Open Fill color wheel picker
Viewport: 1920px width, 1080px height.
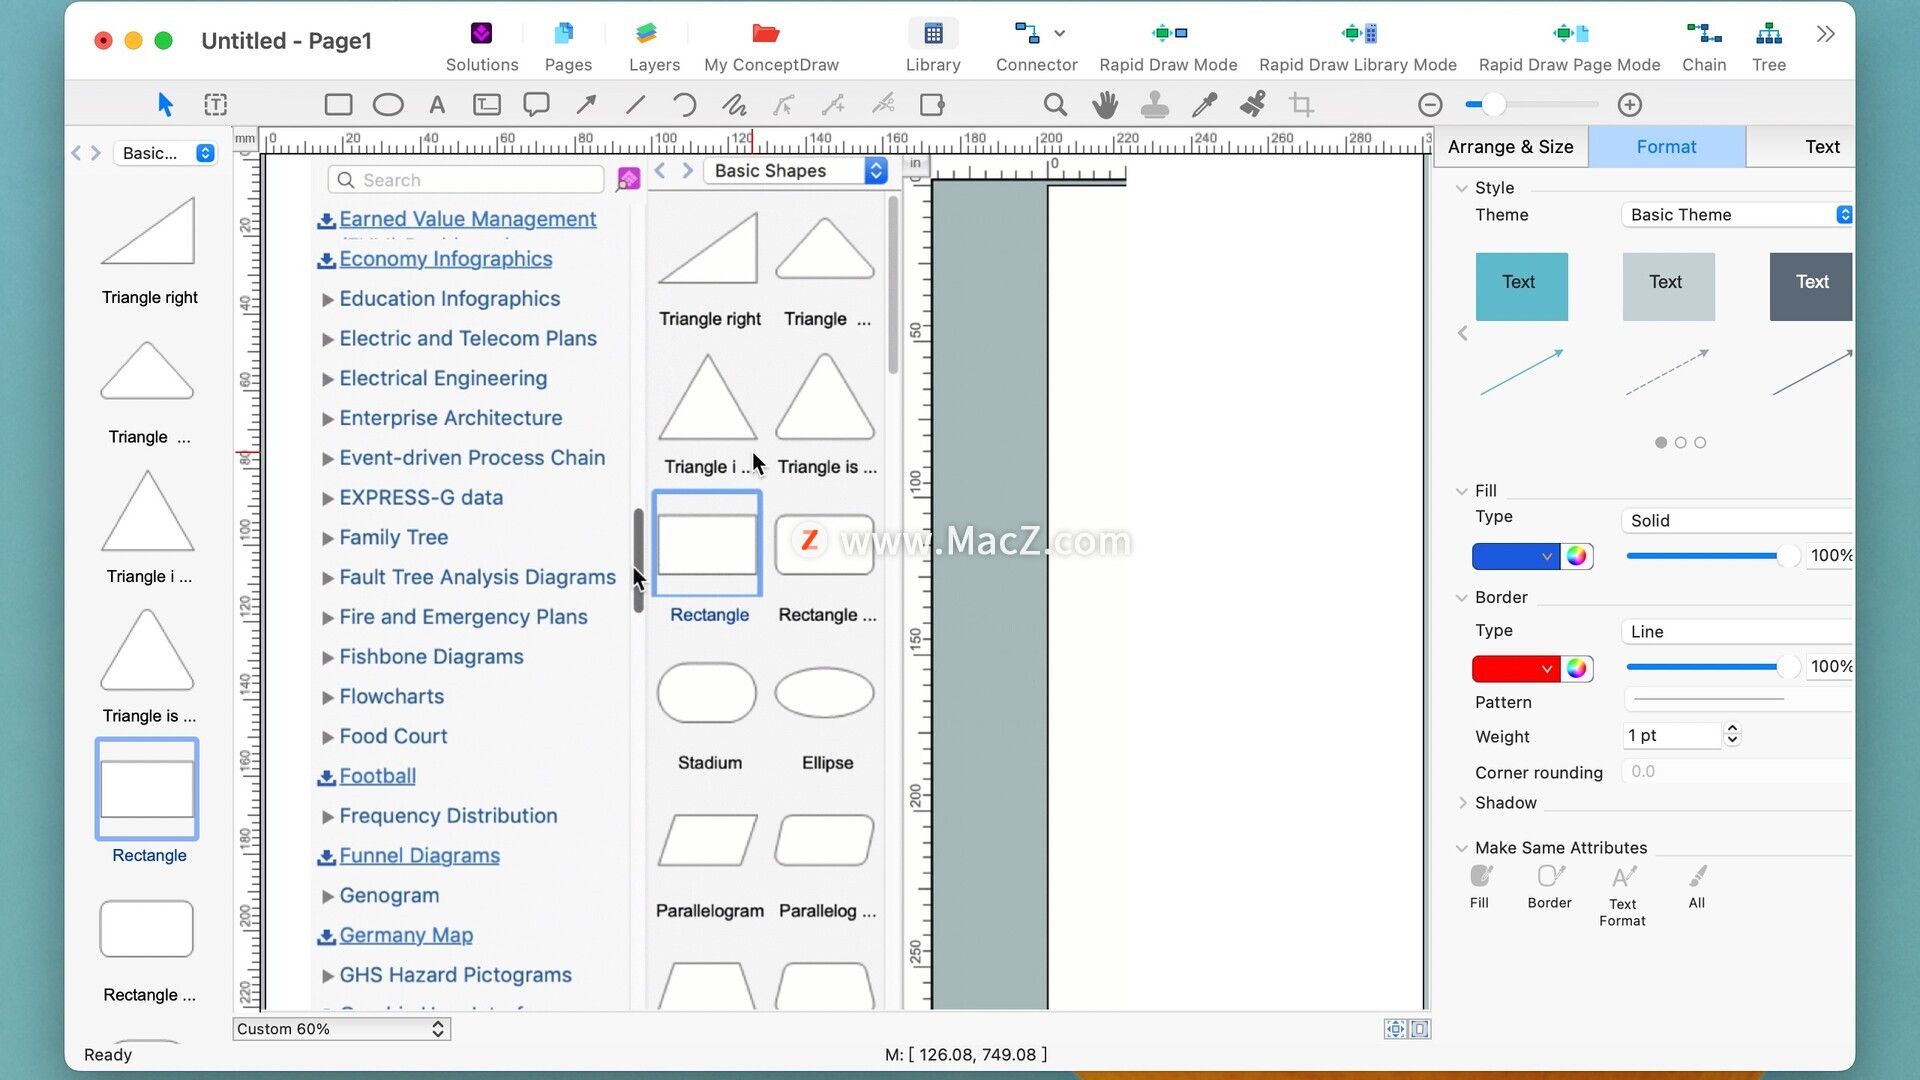(x=1577, y=556)
